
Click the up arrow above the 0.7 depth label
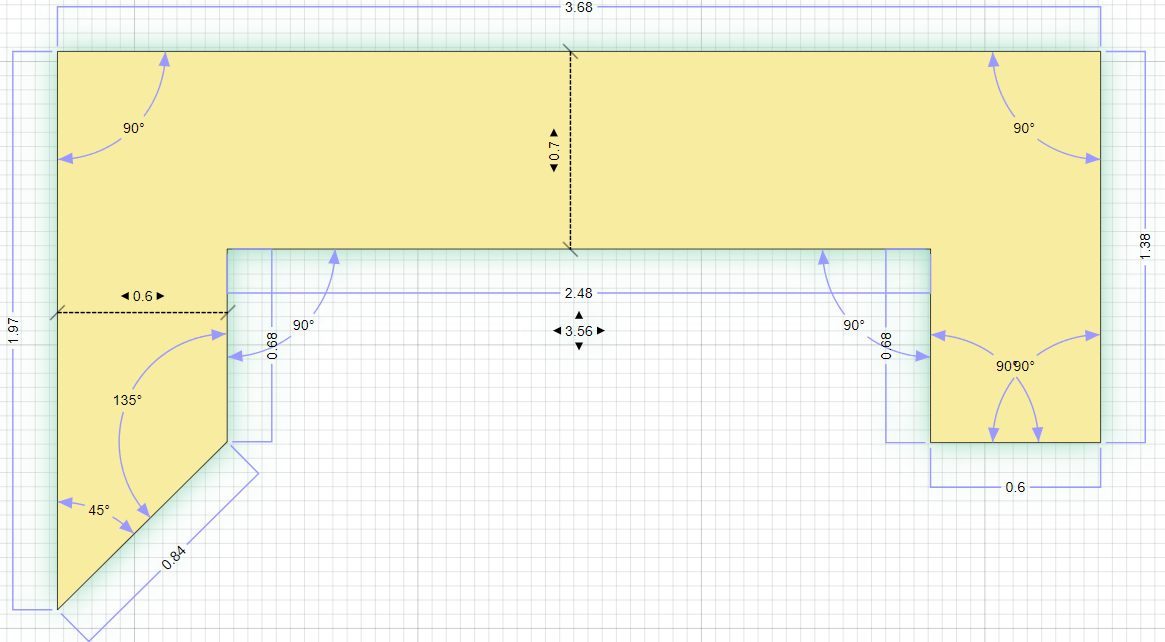[554, 132]
